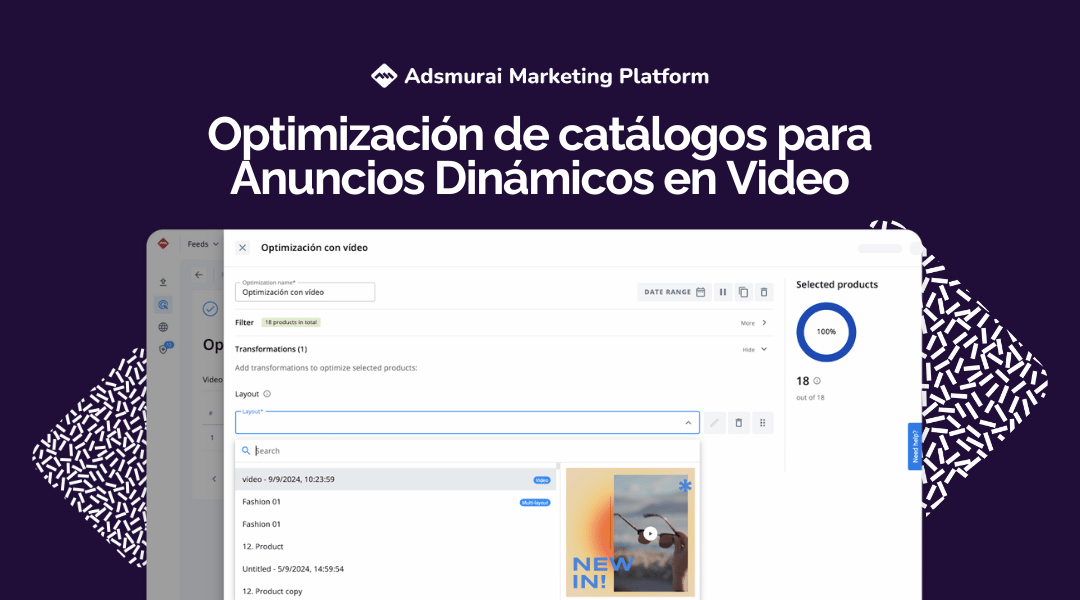Open the DATE RANGE picker
The image size is (1080, 600).
coord(674,292)
